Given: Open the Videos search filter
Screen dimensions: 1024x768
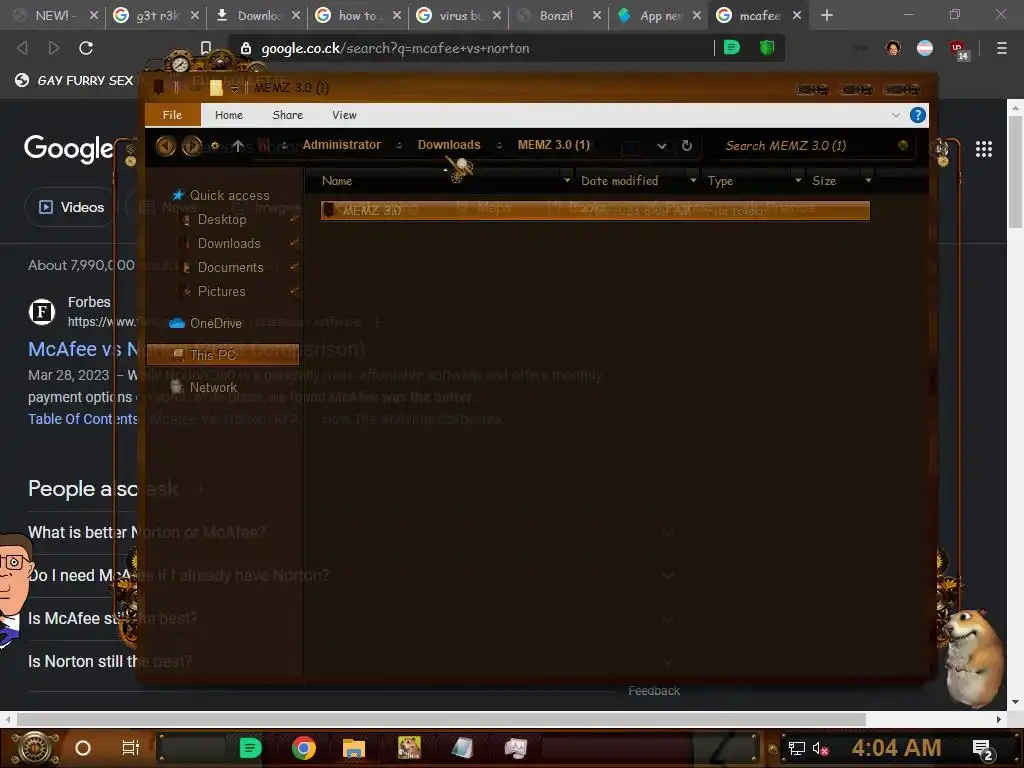Looking at the screenshot, I should point(71,207).
